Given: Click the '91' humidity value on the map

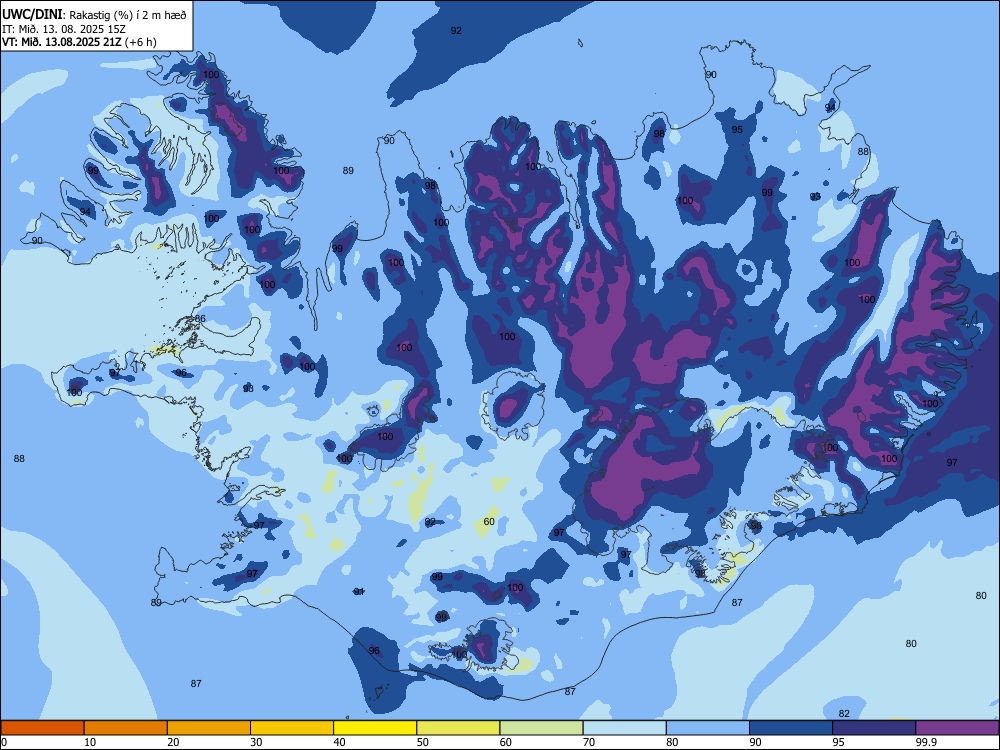Looking at the screenshot, I should [x=359, y=592].
